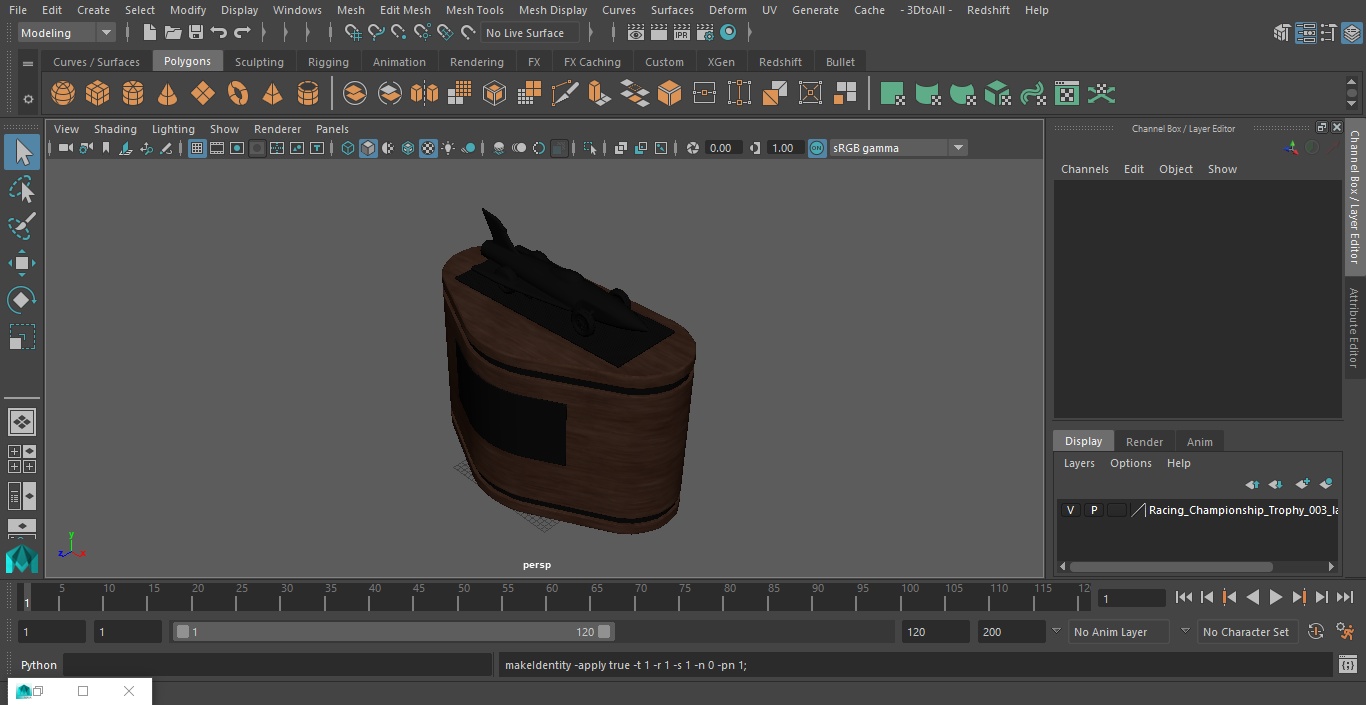This screenshot has height=705, width=1366.
Task: Click the Redo arrow icon
Action: point(242,33)
